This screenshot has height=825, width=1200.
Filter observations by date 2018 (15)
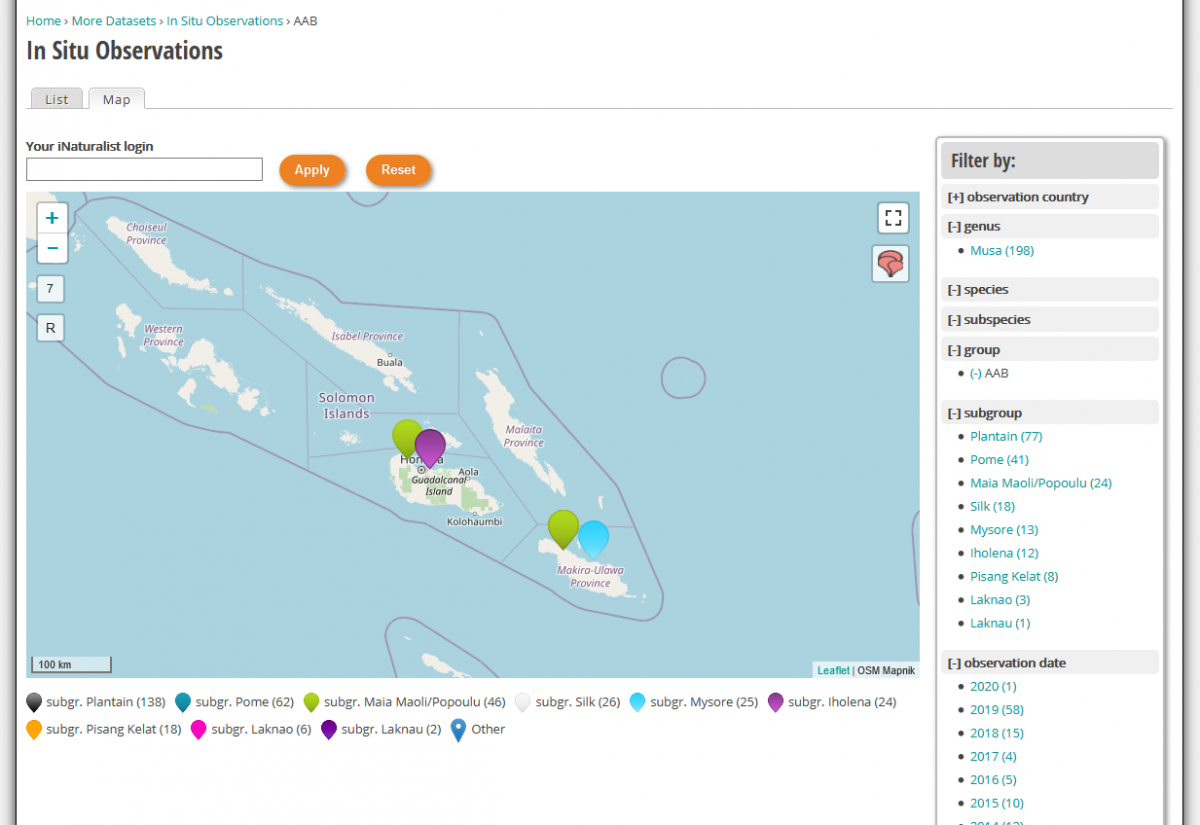[x=997, y=733]
